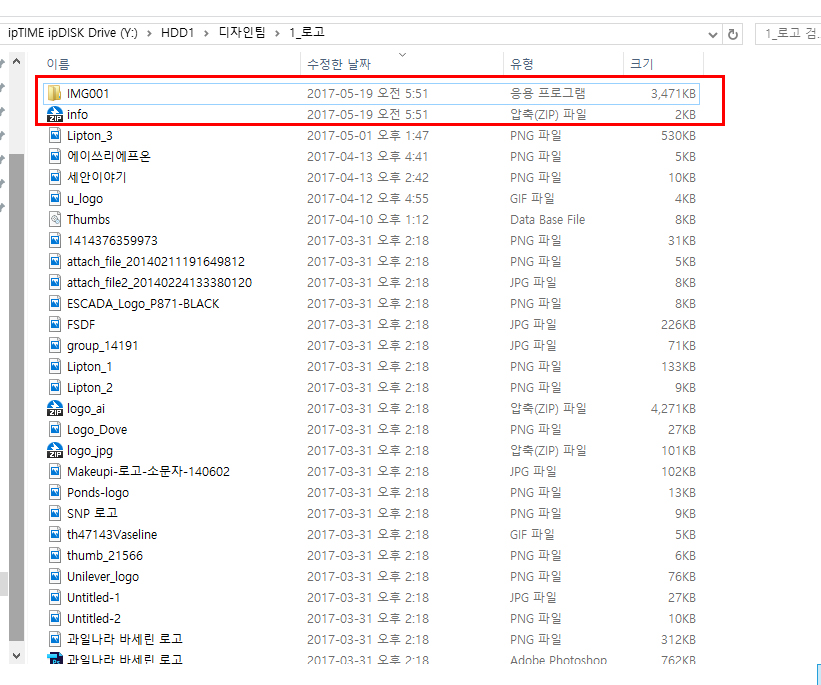Click the Thumbs database file icon
This screenshot has width=821, height=685.
pos(54,219)
